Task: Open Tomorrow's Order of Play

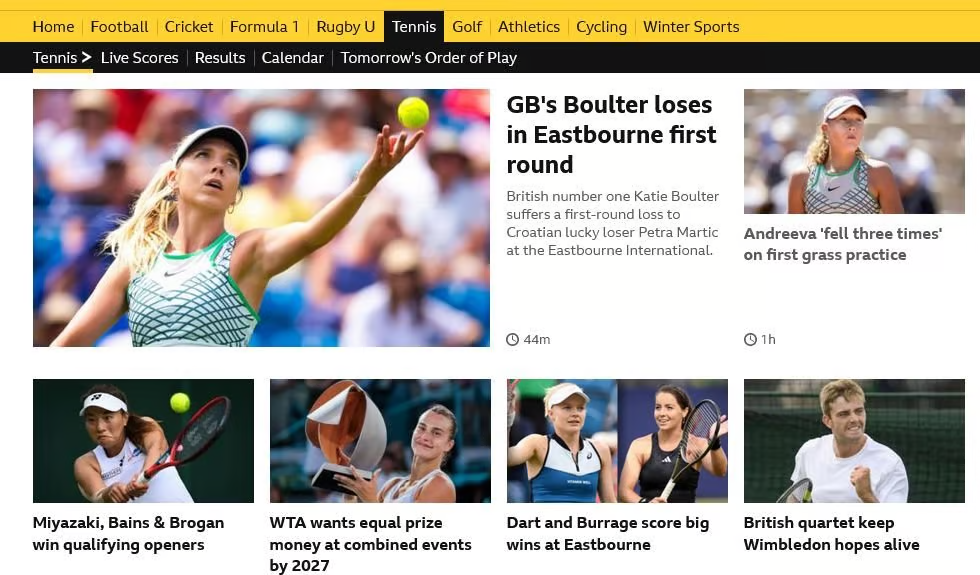Action: (429, 58)
